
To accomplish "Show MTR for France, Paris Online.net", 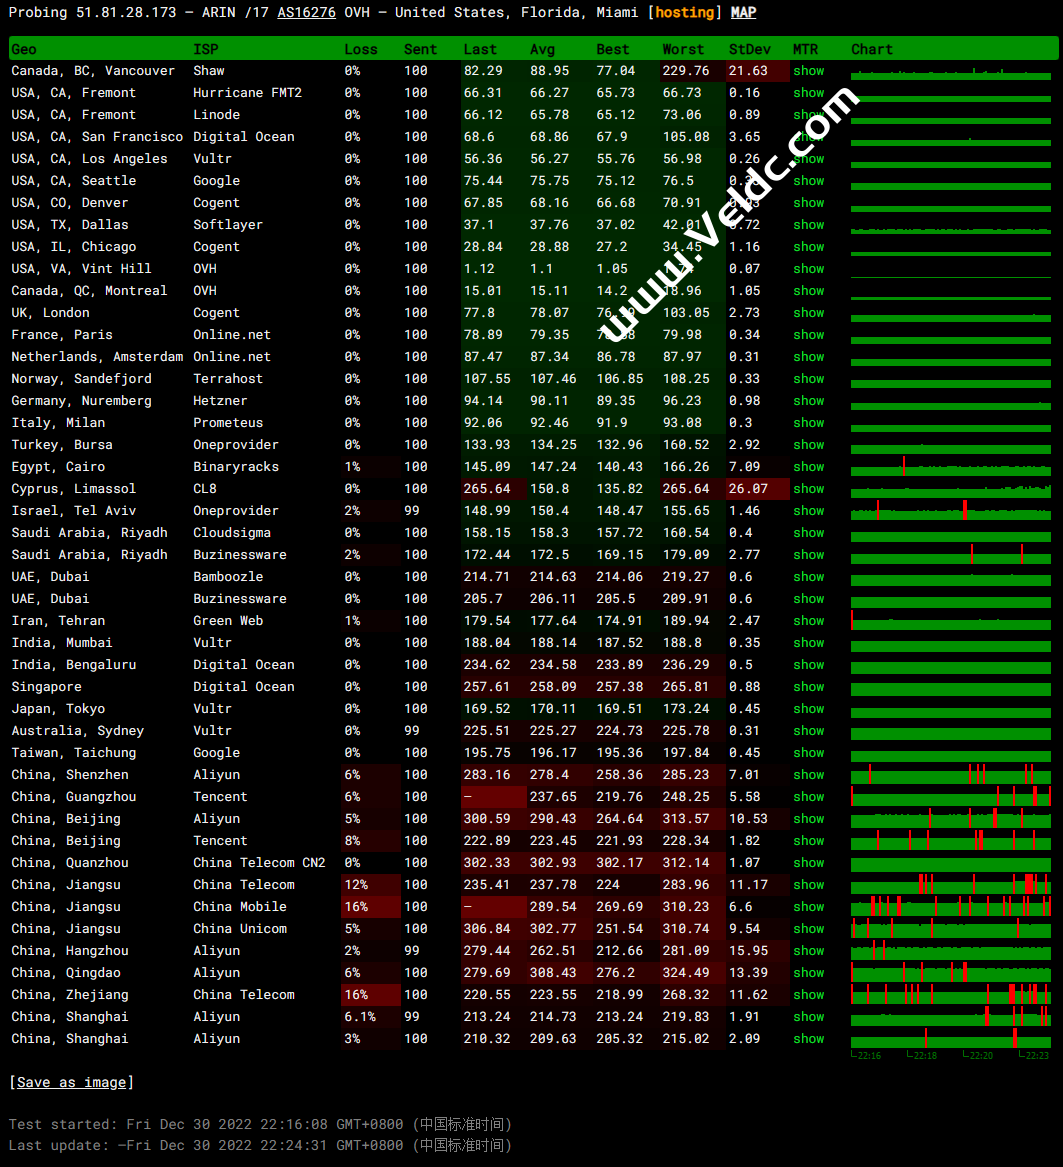I will click(x=808, y=335).
